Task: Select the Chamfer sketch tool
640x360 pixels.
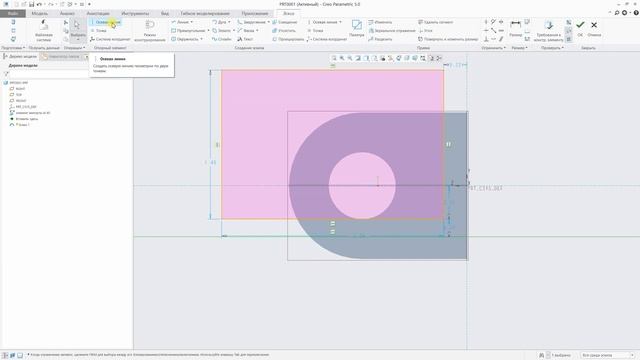Action: [x=246, y=31]
